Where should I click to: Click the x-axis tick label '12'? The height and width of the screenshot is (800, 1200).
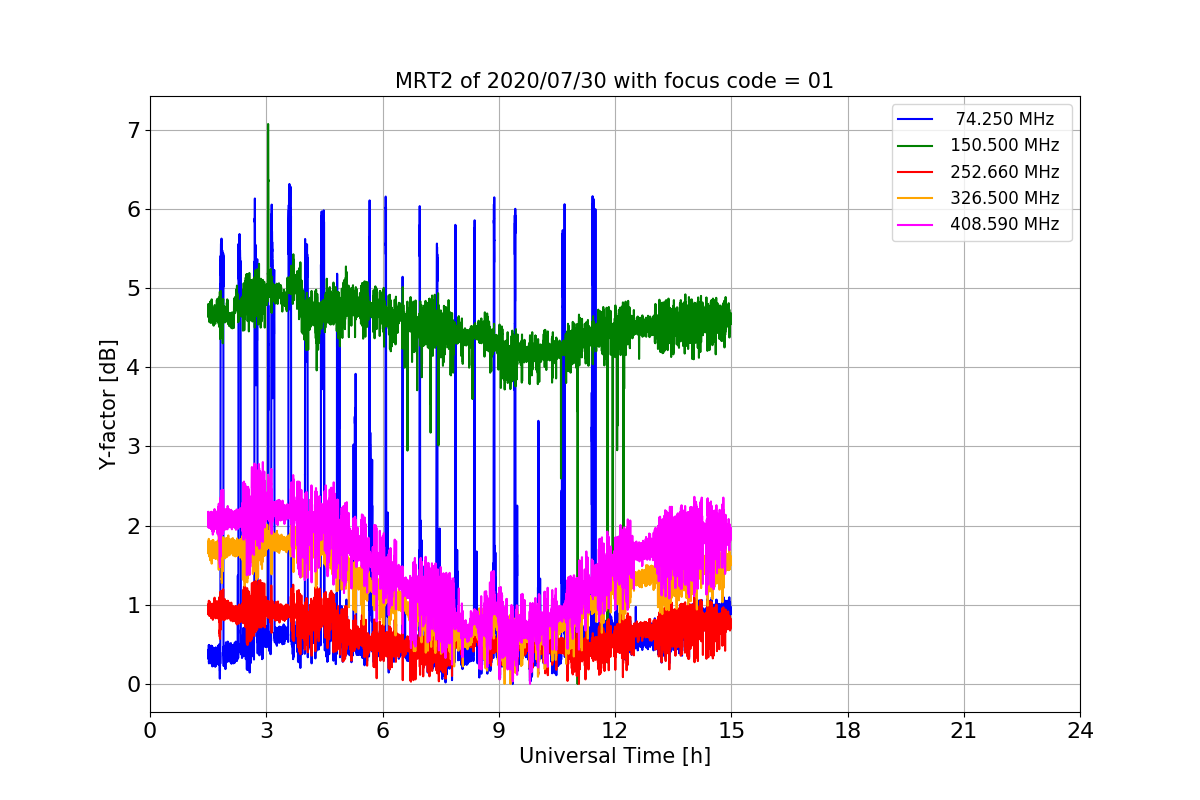pyautogui.click(x=615, y=731)
